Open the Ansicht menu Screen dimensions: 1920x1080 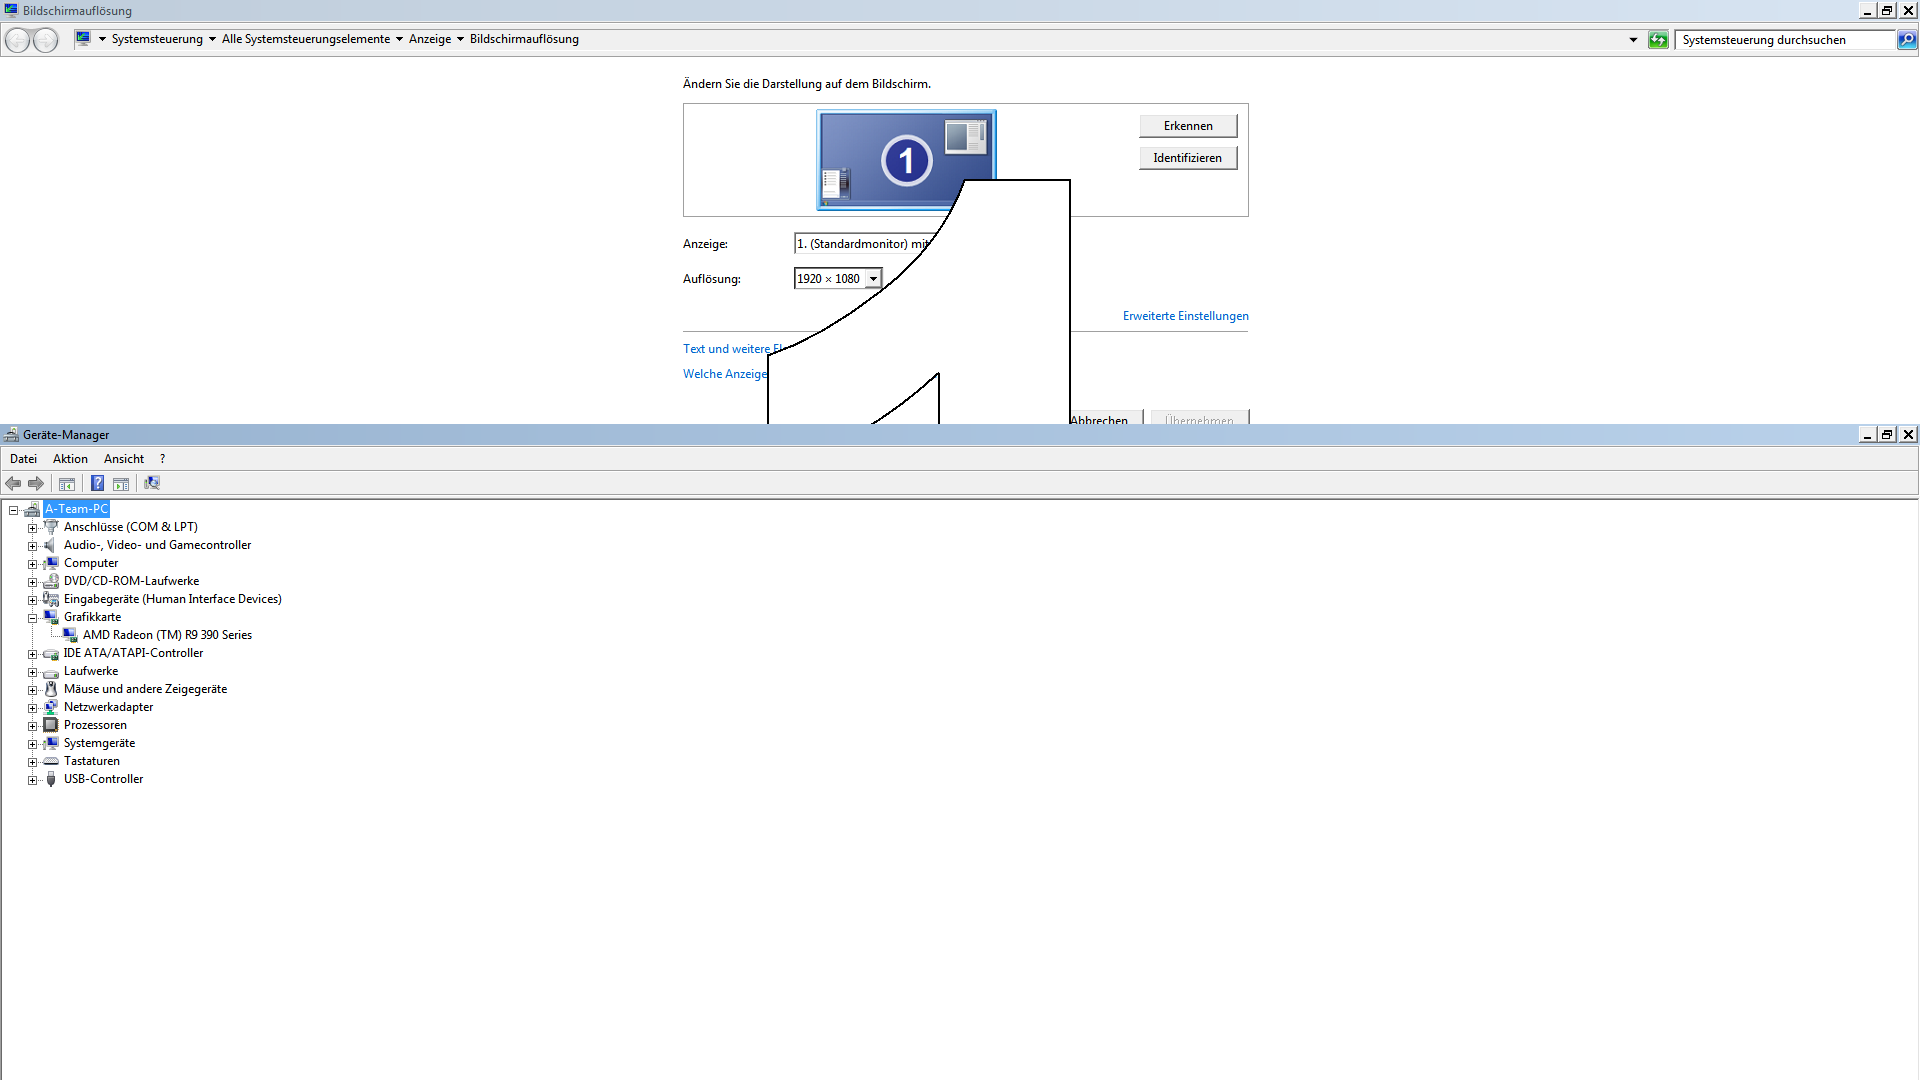[x=124, y=459]
